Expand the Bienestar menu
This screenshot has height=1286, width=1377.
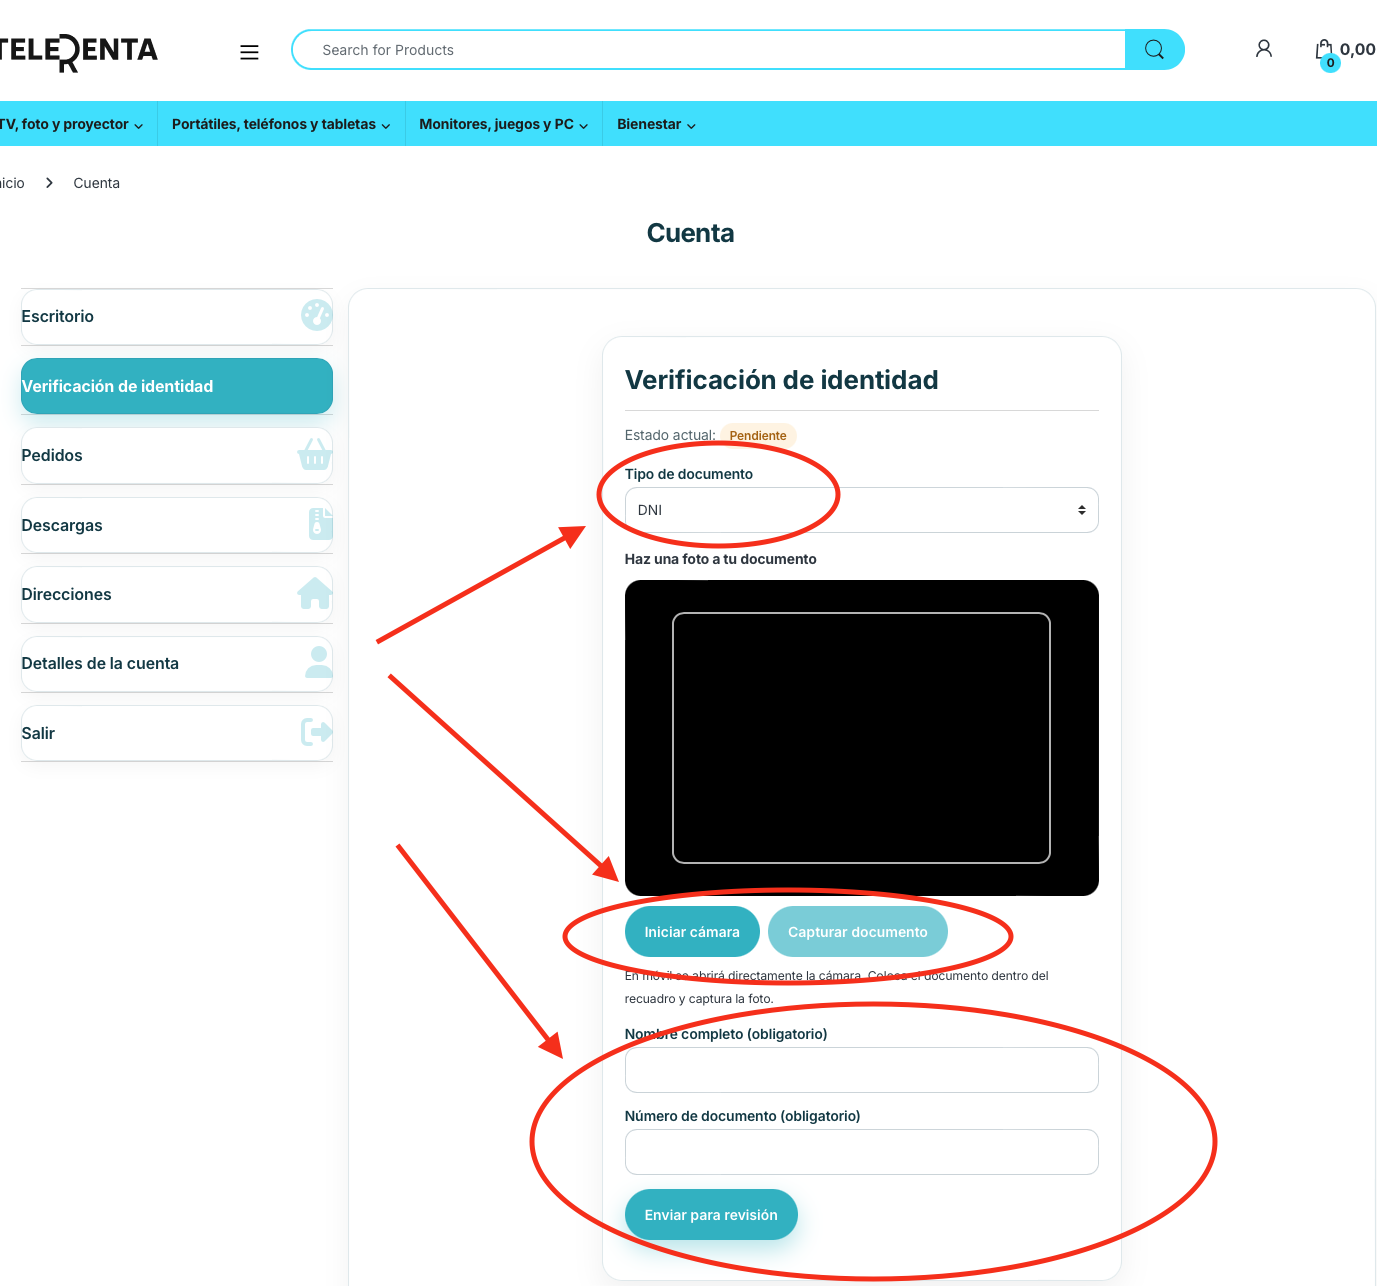656,124
